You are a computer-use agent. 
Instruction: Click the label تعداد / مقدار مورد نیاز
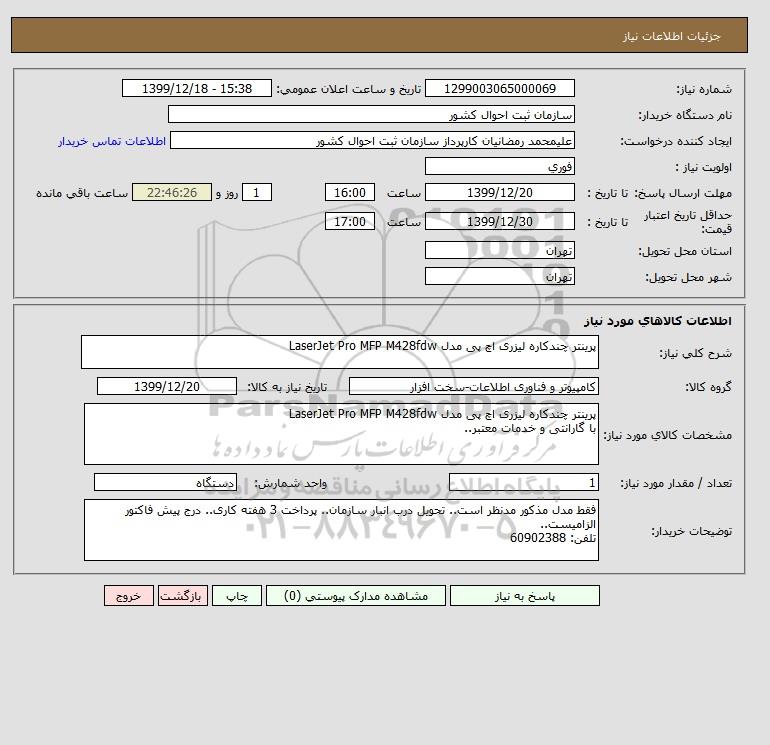pos(676,483)
